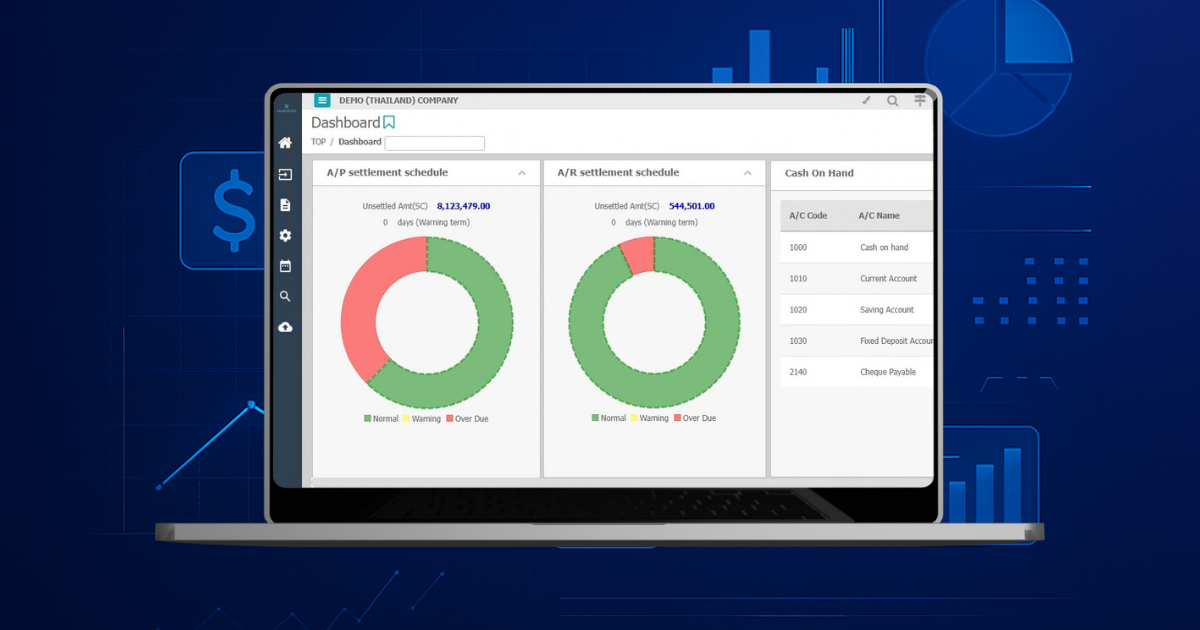Collapse the A/P settlement schedule panel
Viewport: 1200px width, 630px height.
click(x=522, y=173)
